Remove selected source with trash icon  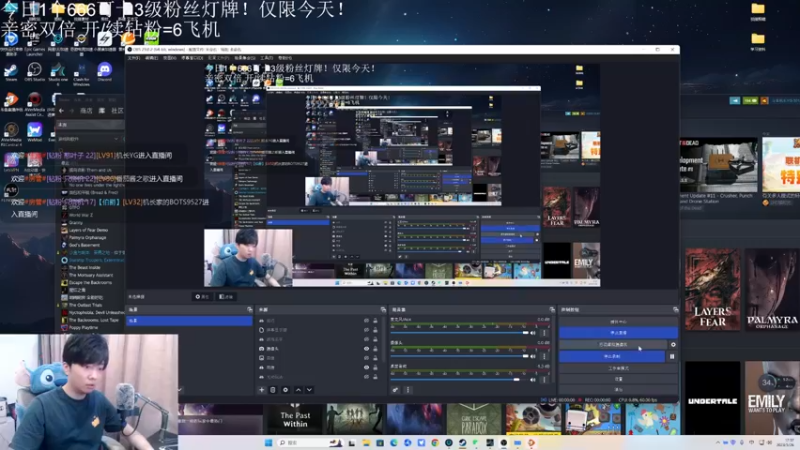coord(273,390)
